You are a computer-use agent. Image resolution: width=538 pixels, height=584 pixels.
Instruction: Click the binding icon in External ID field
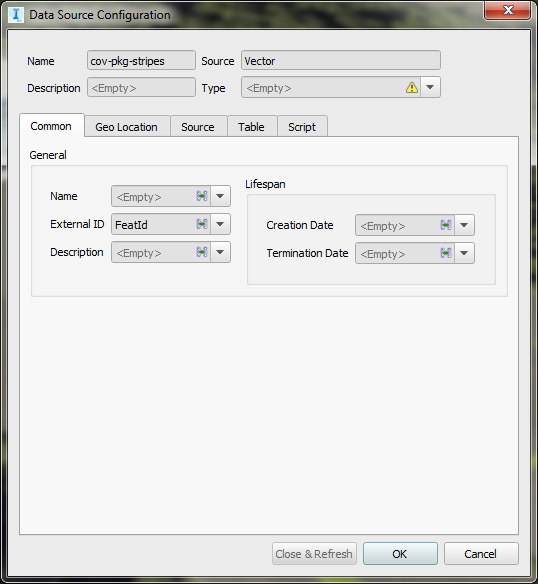click(202, 224)
